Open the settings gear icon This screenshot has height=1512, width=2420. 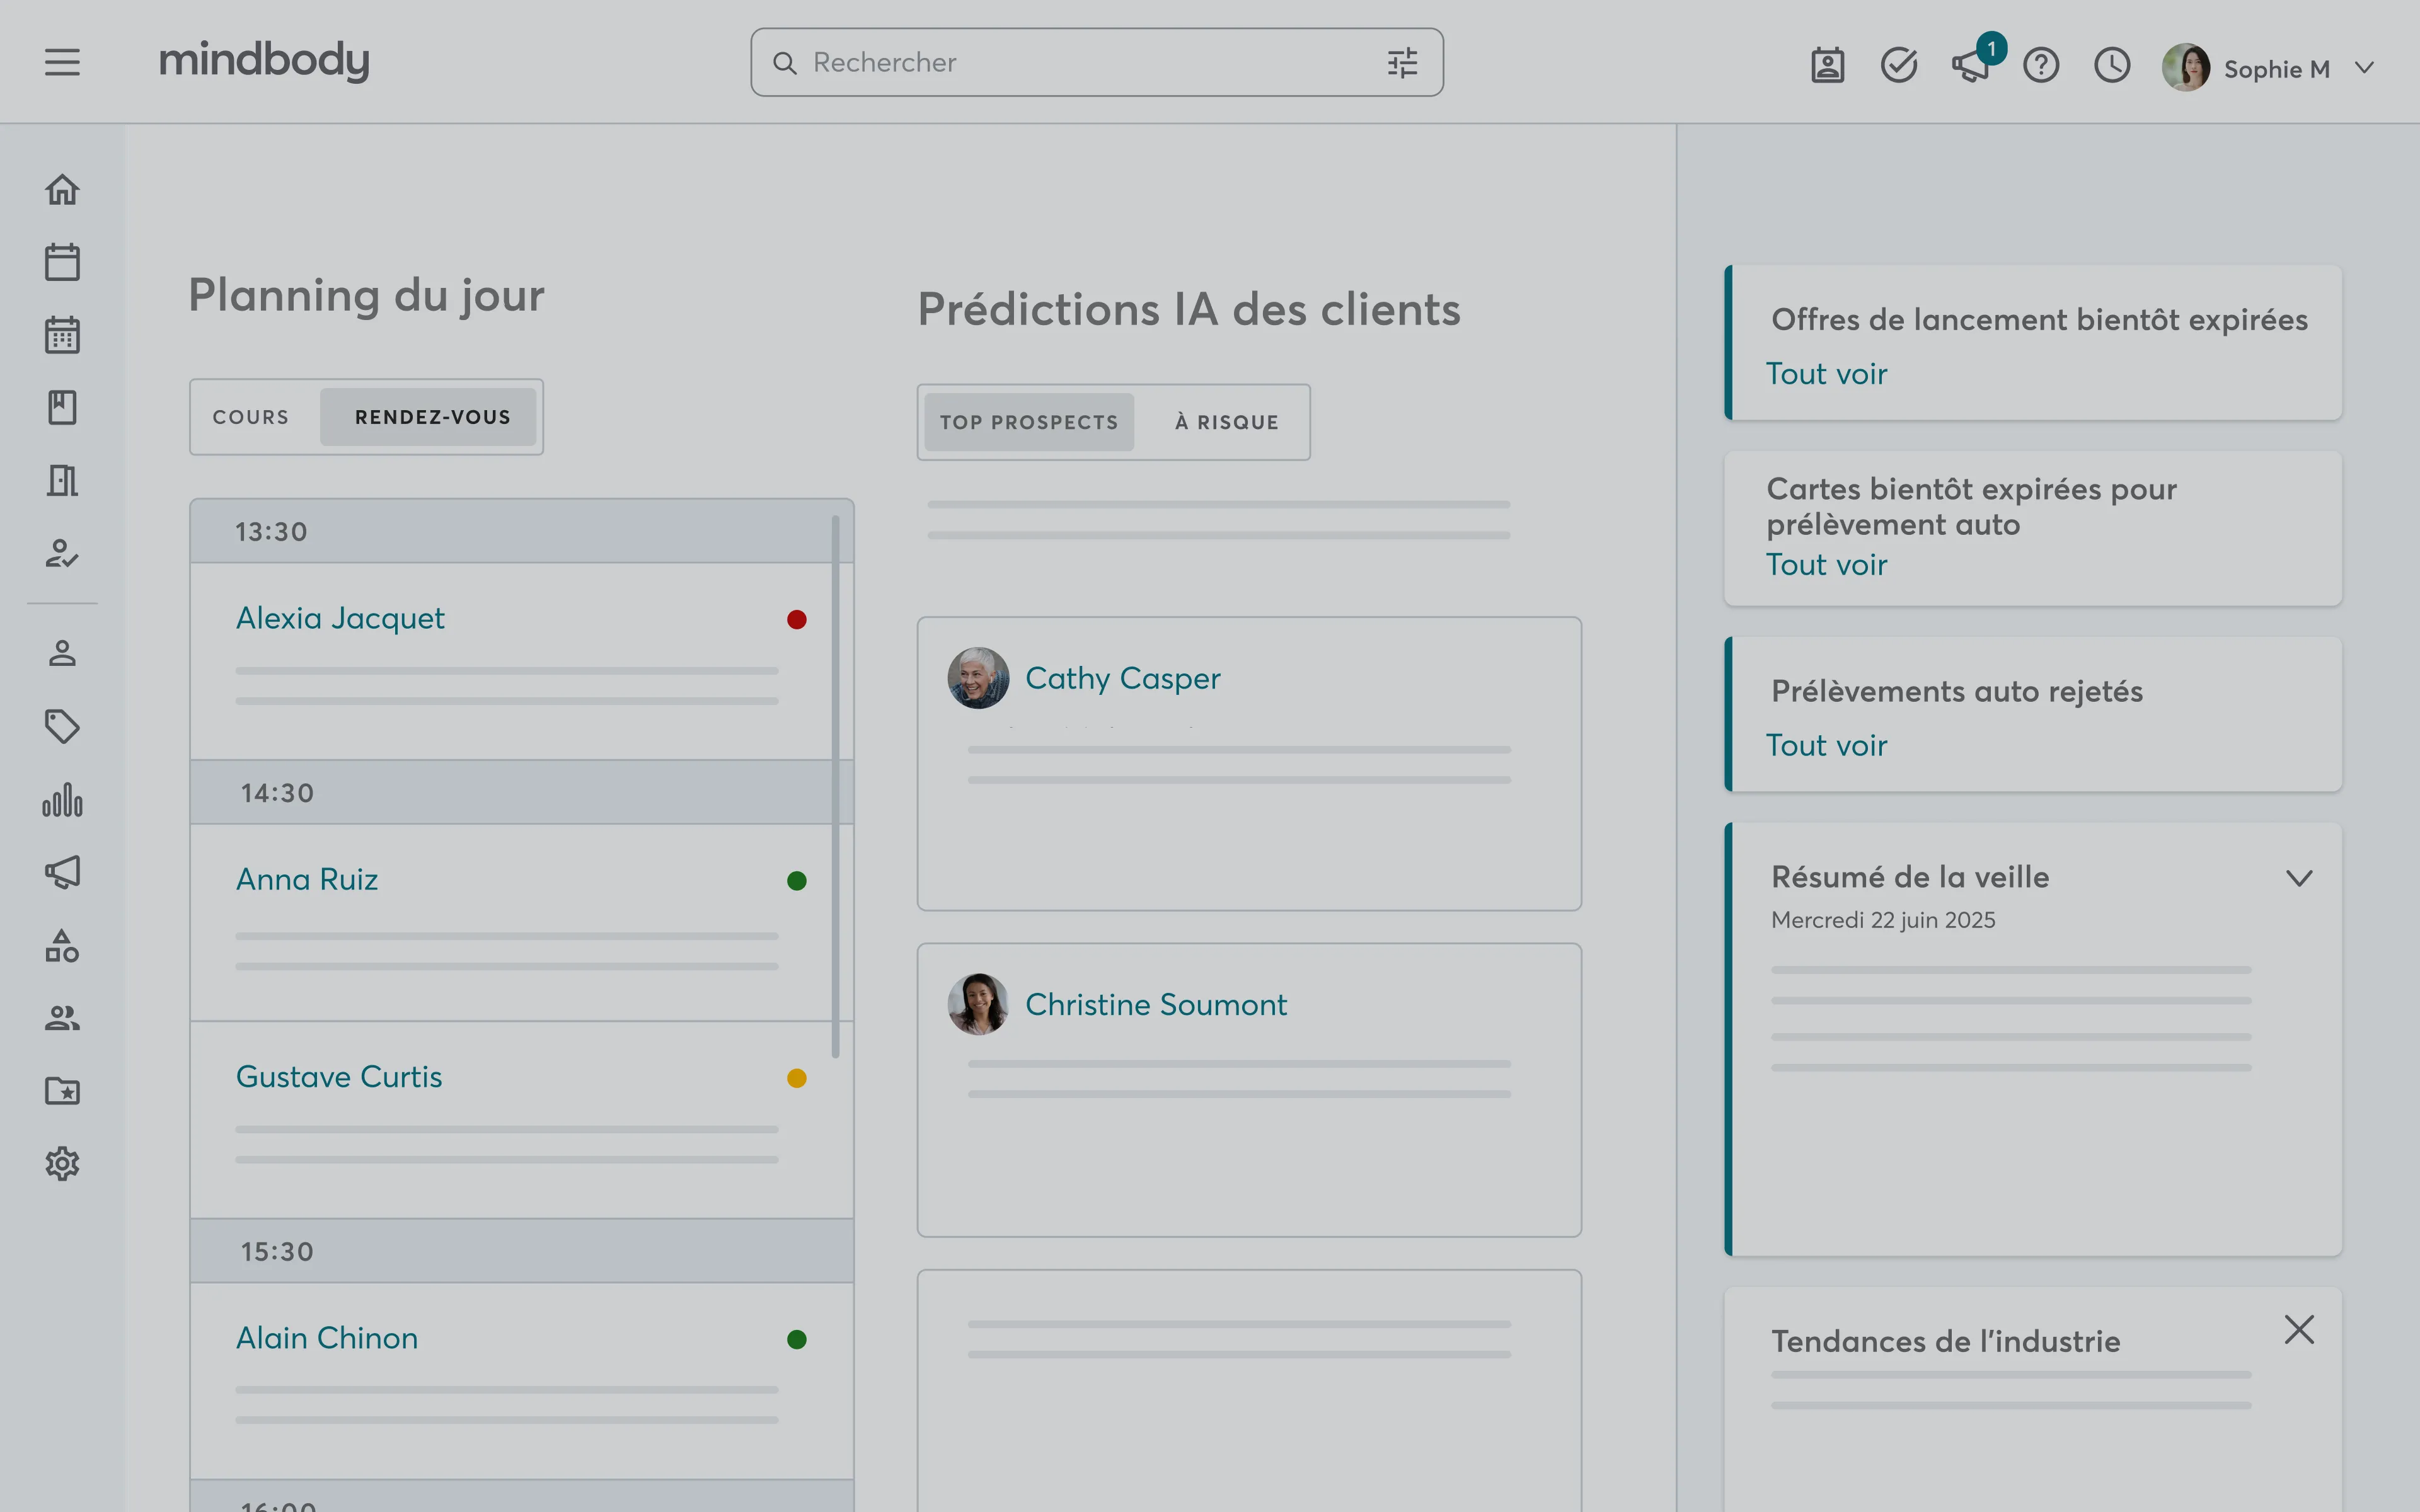pos(62,1163)
